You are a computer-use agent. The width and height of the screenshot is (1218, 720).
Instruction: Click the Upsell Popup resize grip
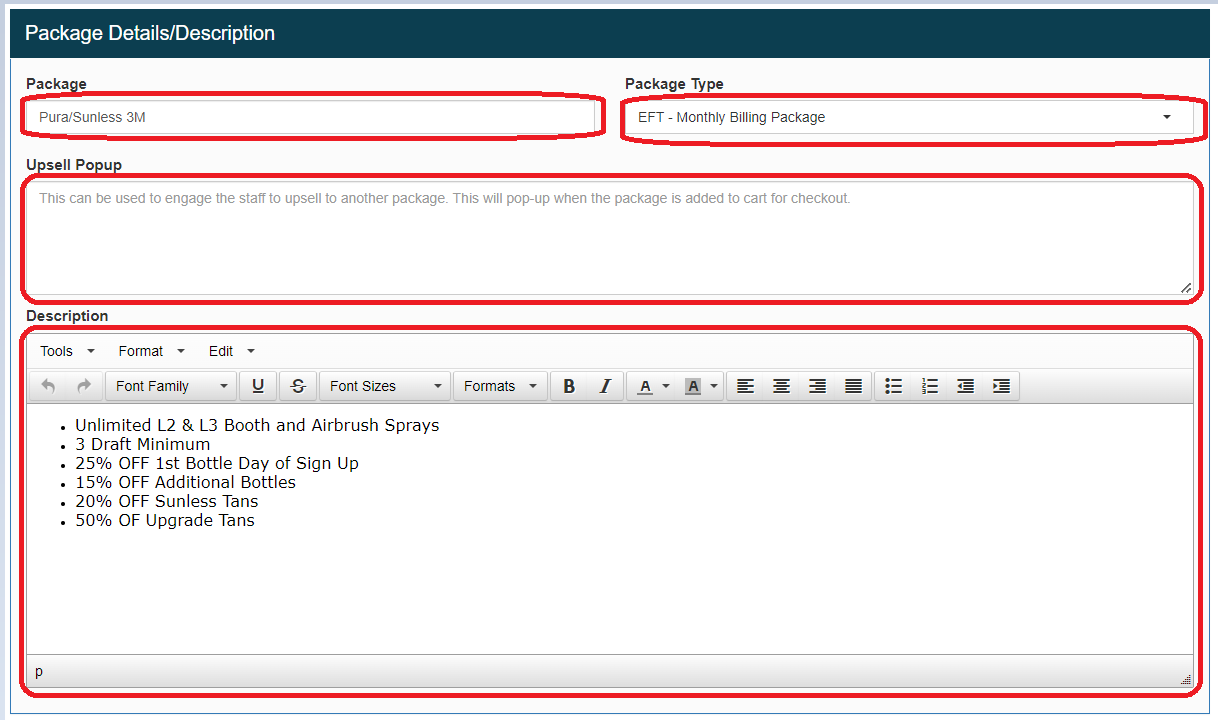[1186, 288]
